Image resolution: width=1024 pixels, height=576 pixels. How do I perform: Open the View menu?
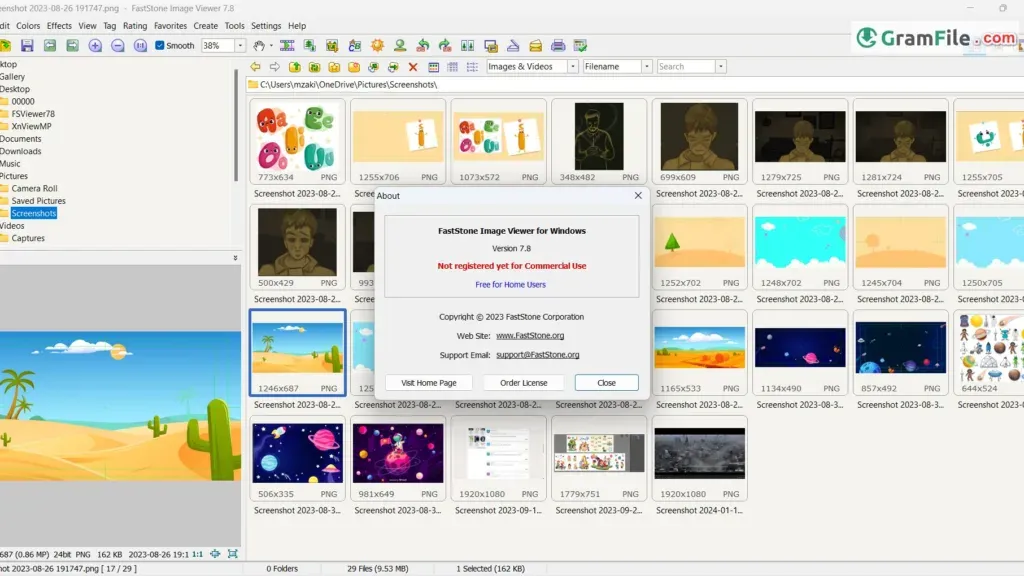pyautogui.click(x=88, y=25)
